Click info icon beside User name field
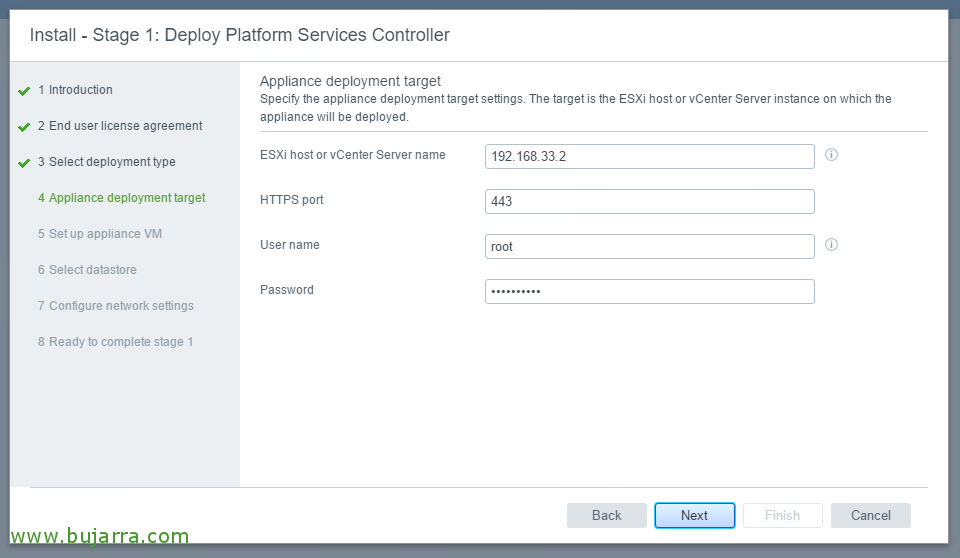960x558 pixels. point(831,244)
